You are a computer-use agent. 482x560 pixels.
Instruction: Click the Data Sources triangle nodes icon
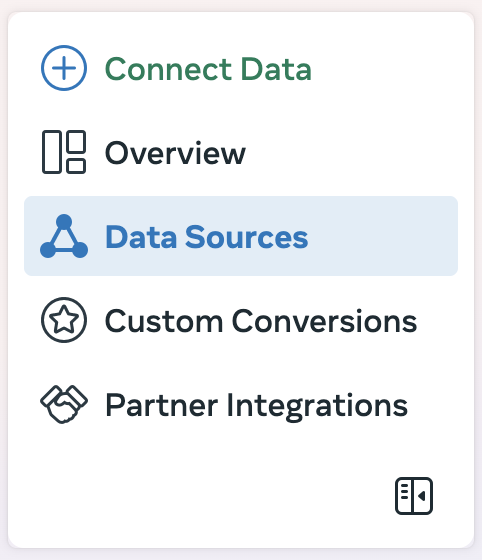[x=64, y=236]
